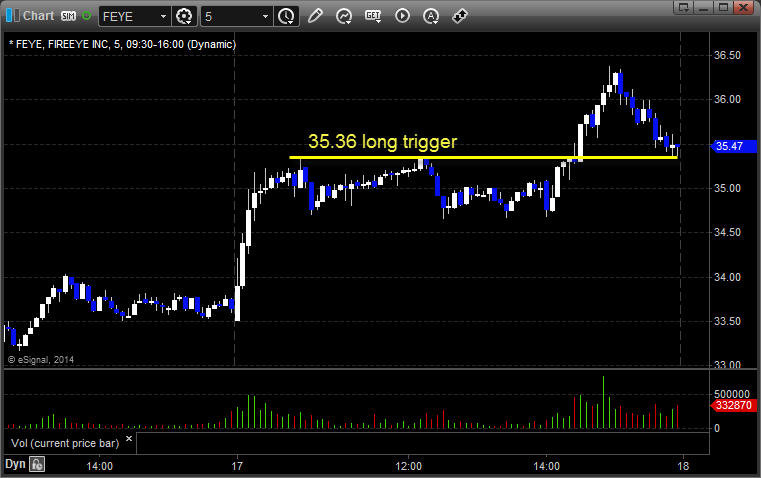Open the GET tools menu
Viewport: 761px width, 478px height.
[373, 16]
